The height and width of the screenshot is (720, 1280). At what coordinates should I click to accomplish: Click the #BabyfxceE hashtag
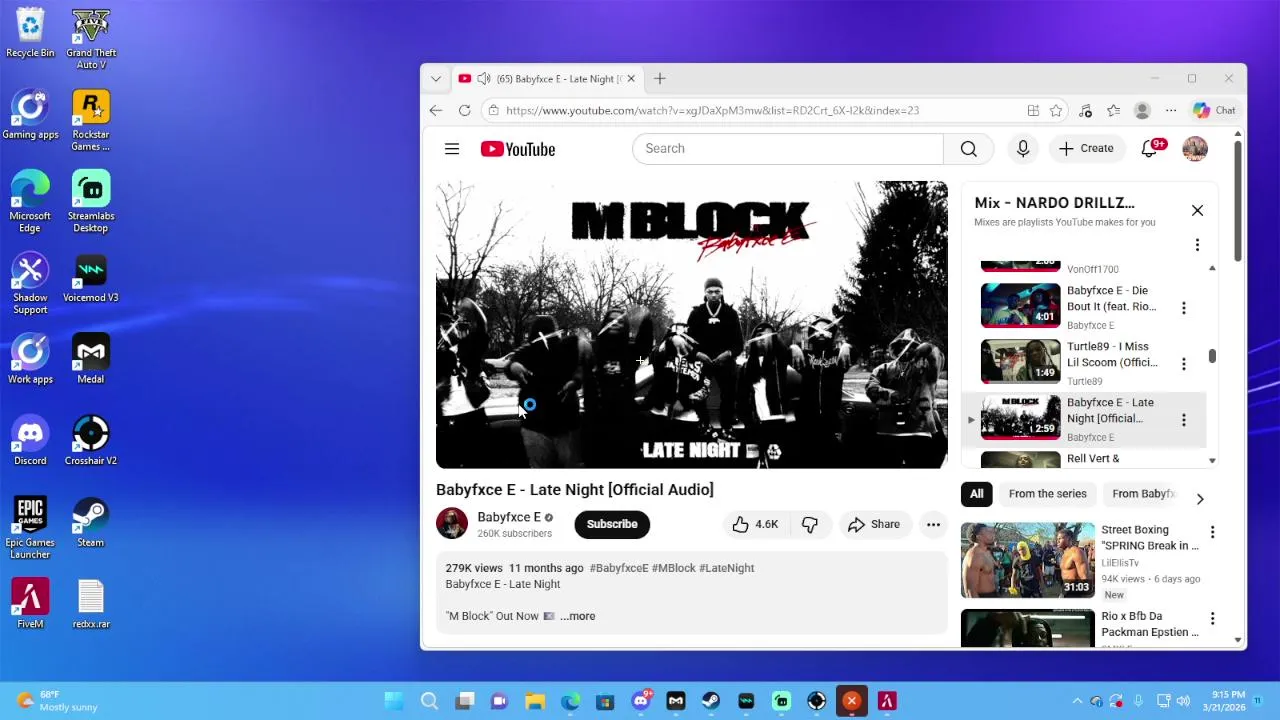[x=619, y=568]
